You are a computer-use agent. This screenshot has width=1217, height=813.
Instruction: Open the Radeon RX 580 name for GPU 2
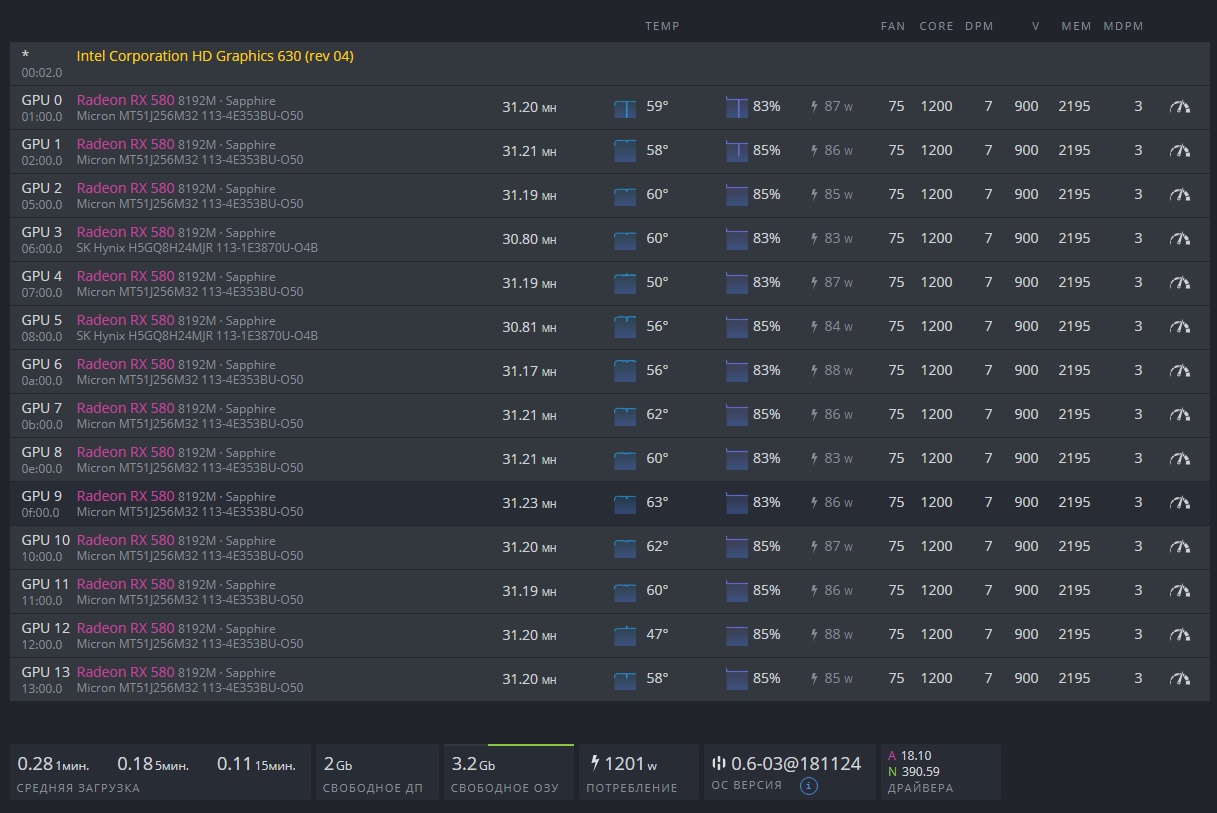[x=125, y=188]
